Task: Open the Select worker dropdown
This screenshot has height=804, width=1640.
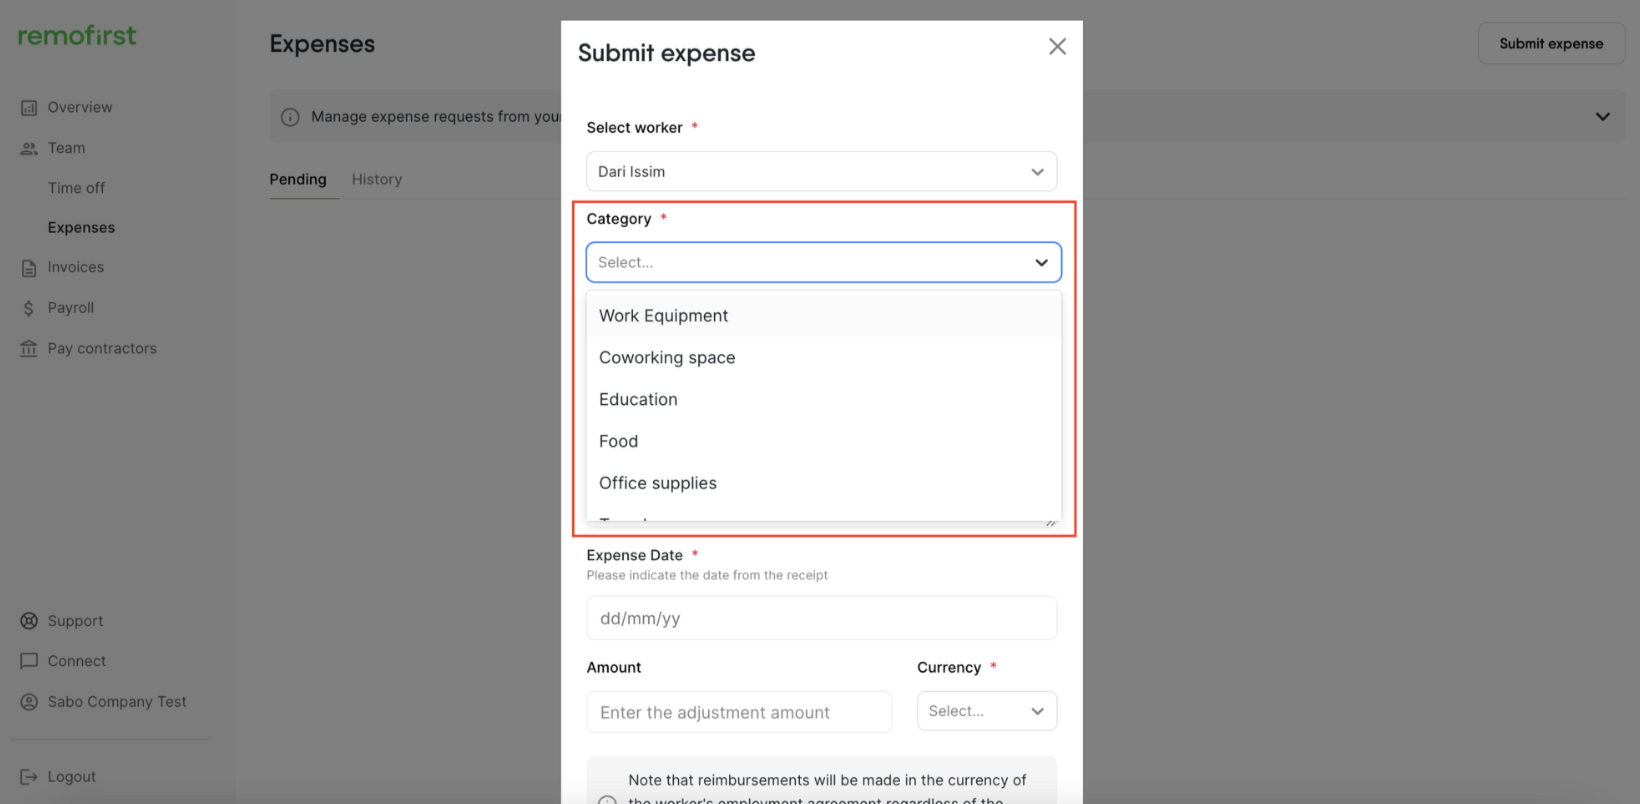Action: 821,172
